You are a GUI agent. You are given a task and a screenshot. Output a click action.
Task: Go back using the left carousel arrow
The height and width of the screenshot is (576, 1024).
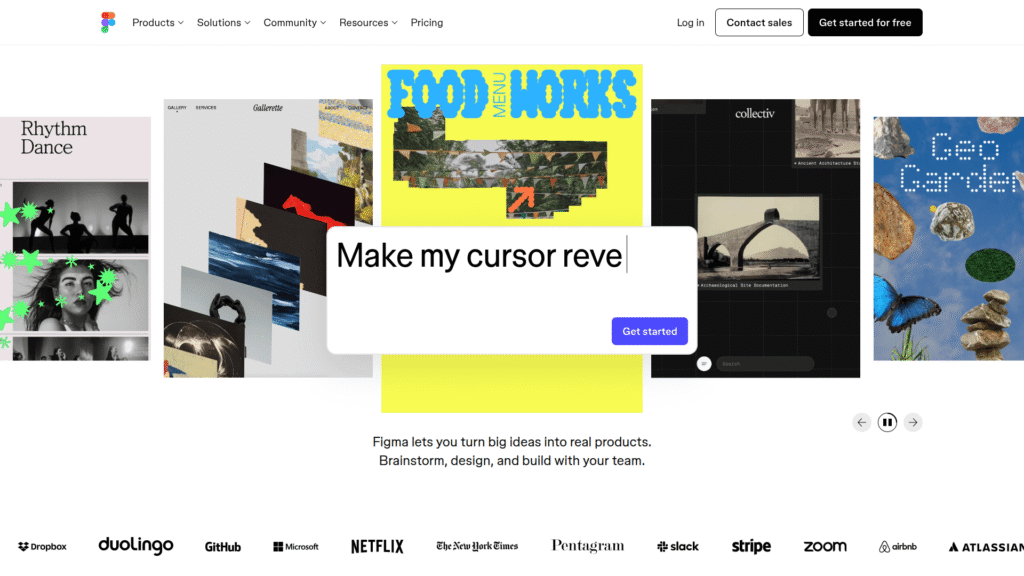click(861, 422)
